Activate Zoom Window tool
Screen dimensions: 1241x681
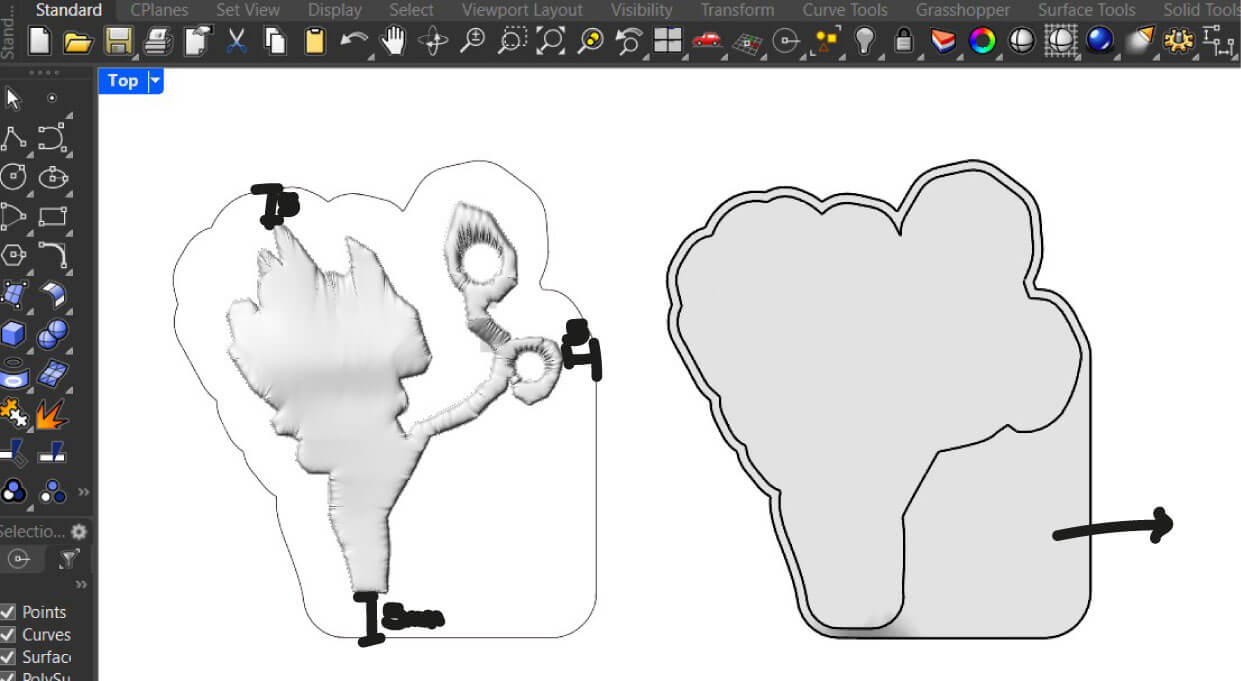pyautogui.click(x=512, y=41)
